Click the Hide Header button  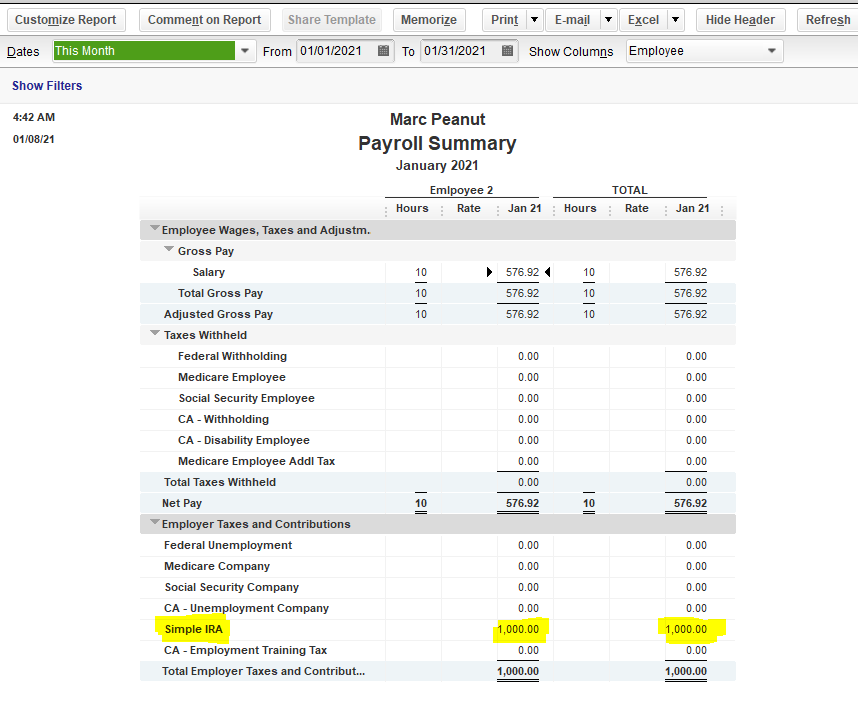pyautogui.click(x=740, y=20)
